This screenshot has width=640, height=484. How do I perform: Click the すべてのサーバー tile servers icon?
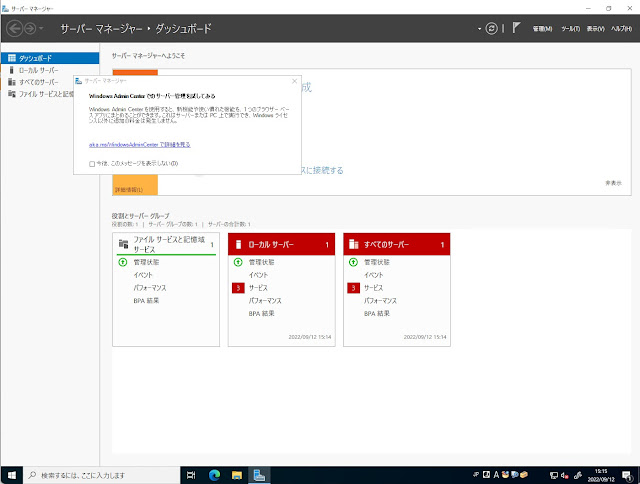tap(353, 244)
